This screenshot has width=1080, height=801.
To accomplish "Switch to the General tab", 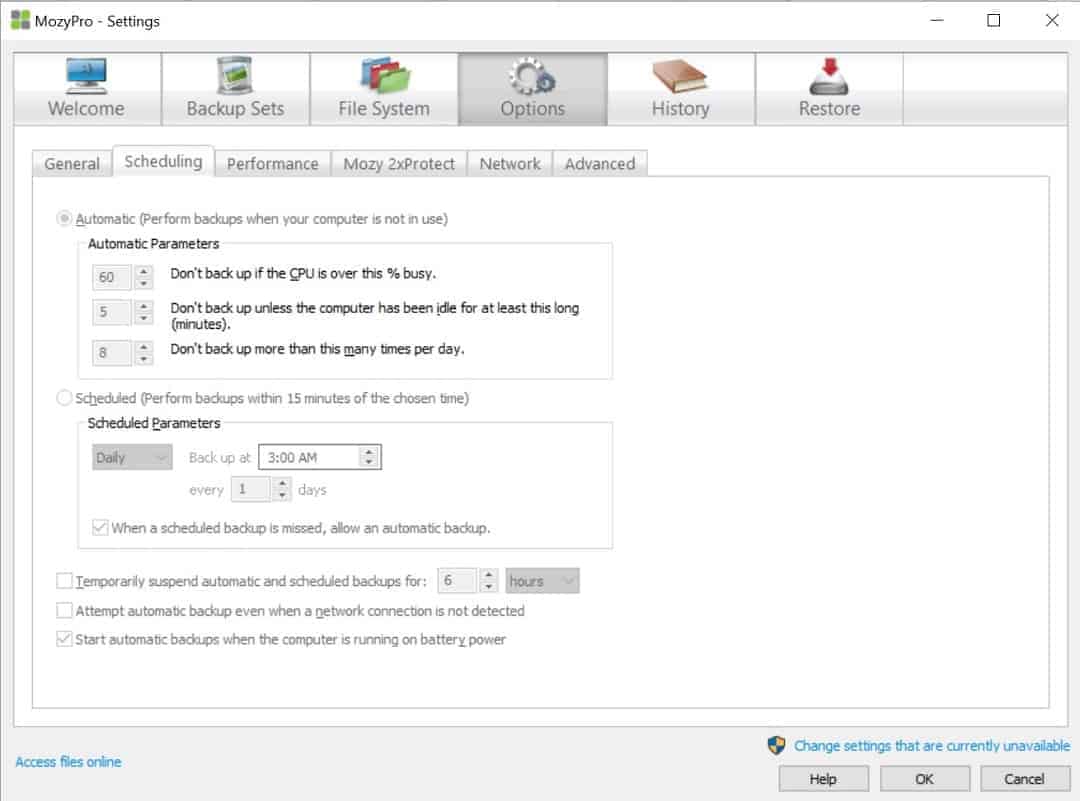I will pyautogui.click(x=72, y=164).
